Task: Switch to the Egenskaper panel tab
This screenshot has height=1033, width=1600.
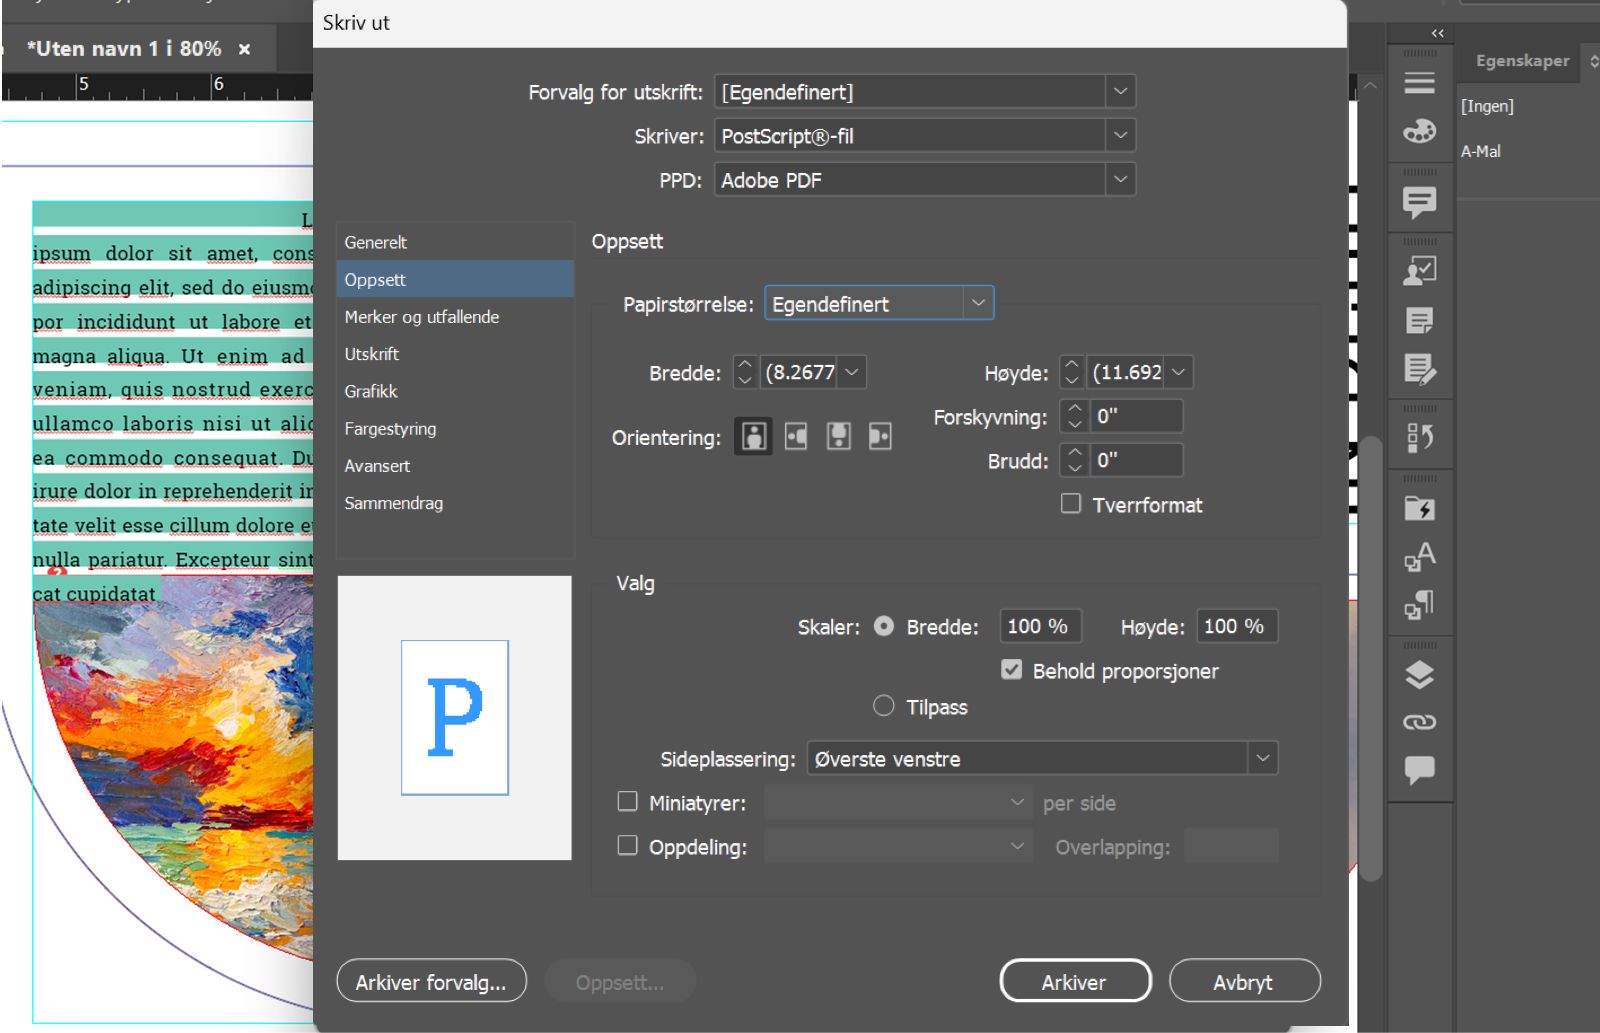Action: [x=1522, y=61]
